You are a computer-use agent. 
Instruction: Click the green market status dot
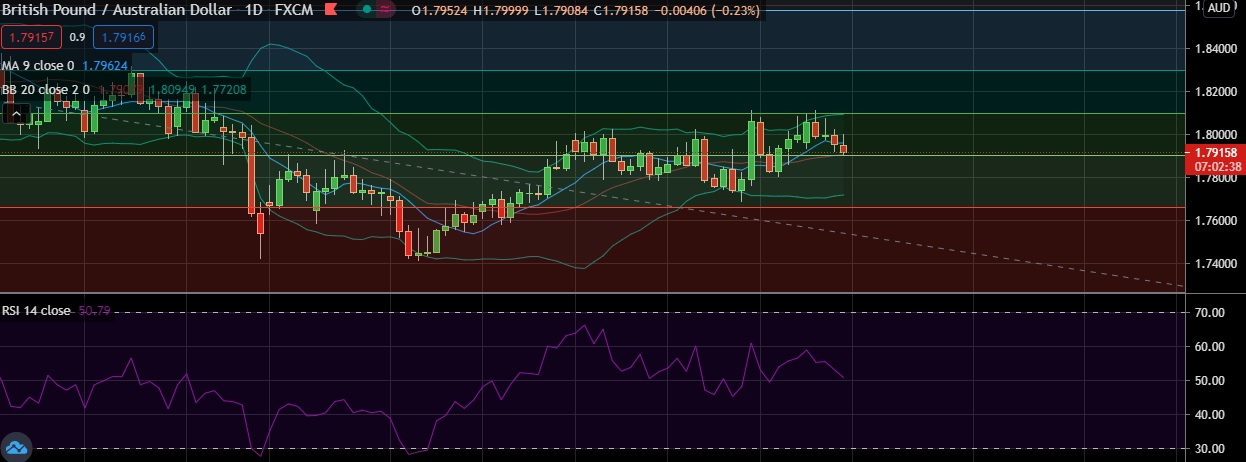coord(368,10)
